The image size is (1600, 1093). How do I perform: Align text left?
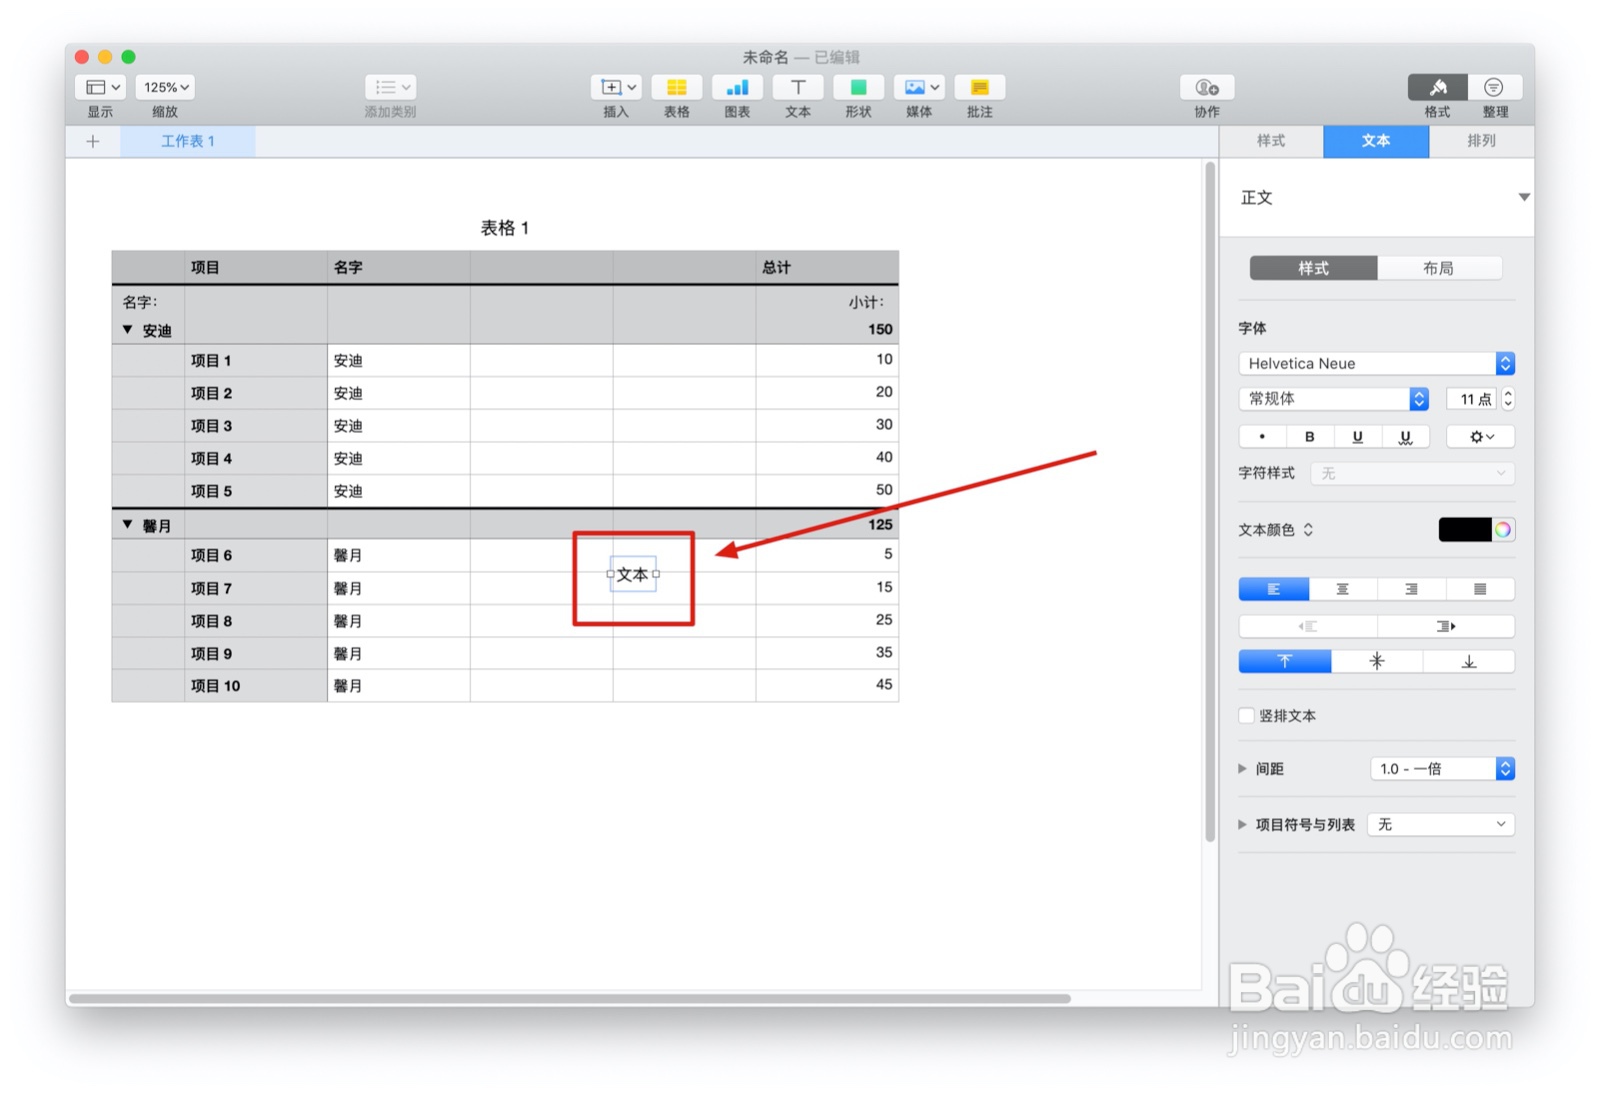click(x=1274, y=589)
